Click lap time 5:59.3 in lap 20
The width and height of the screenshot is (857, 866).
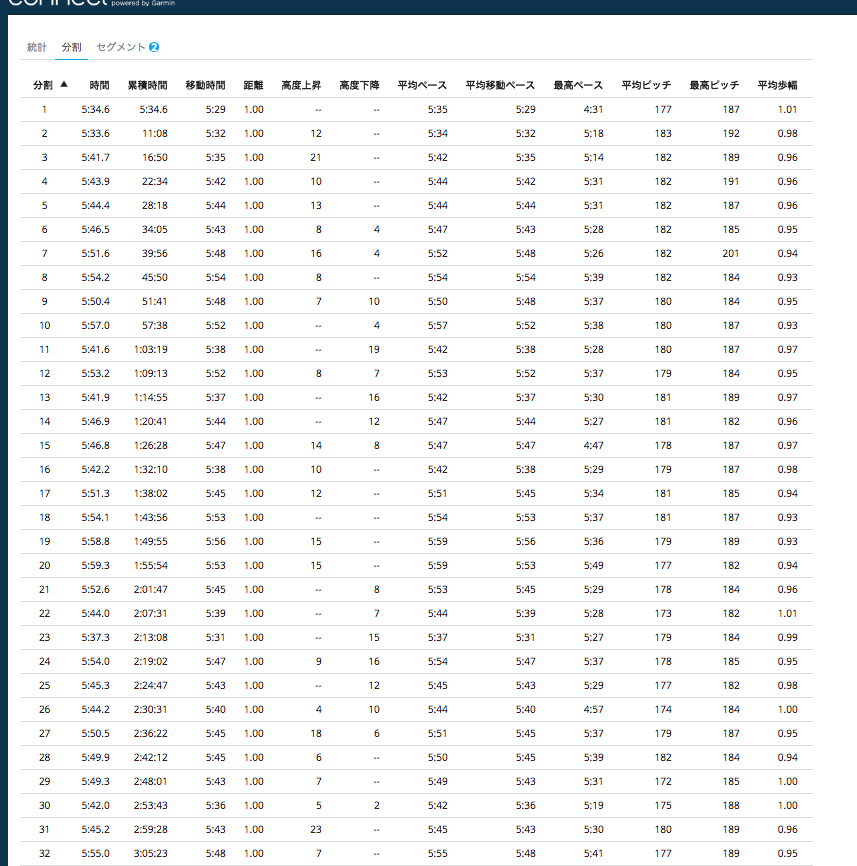pyautogui.click(x=96, y=566)
